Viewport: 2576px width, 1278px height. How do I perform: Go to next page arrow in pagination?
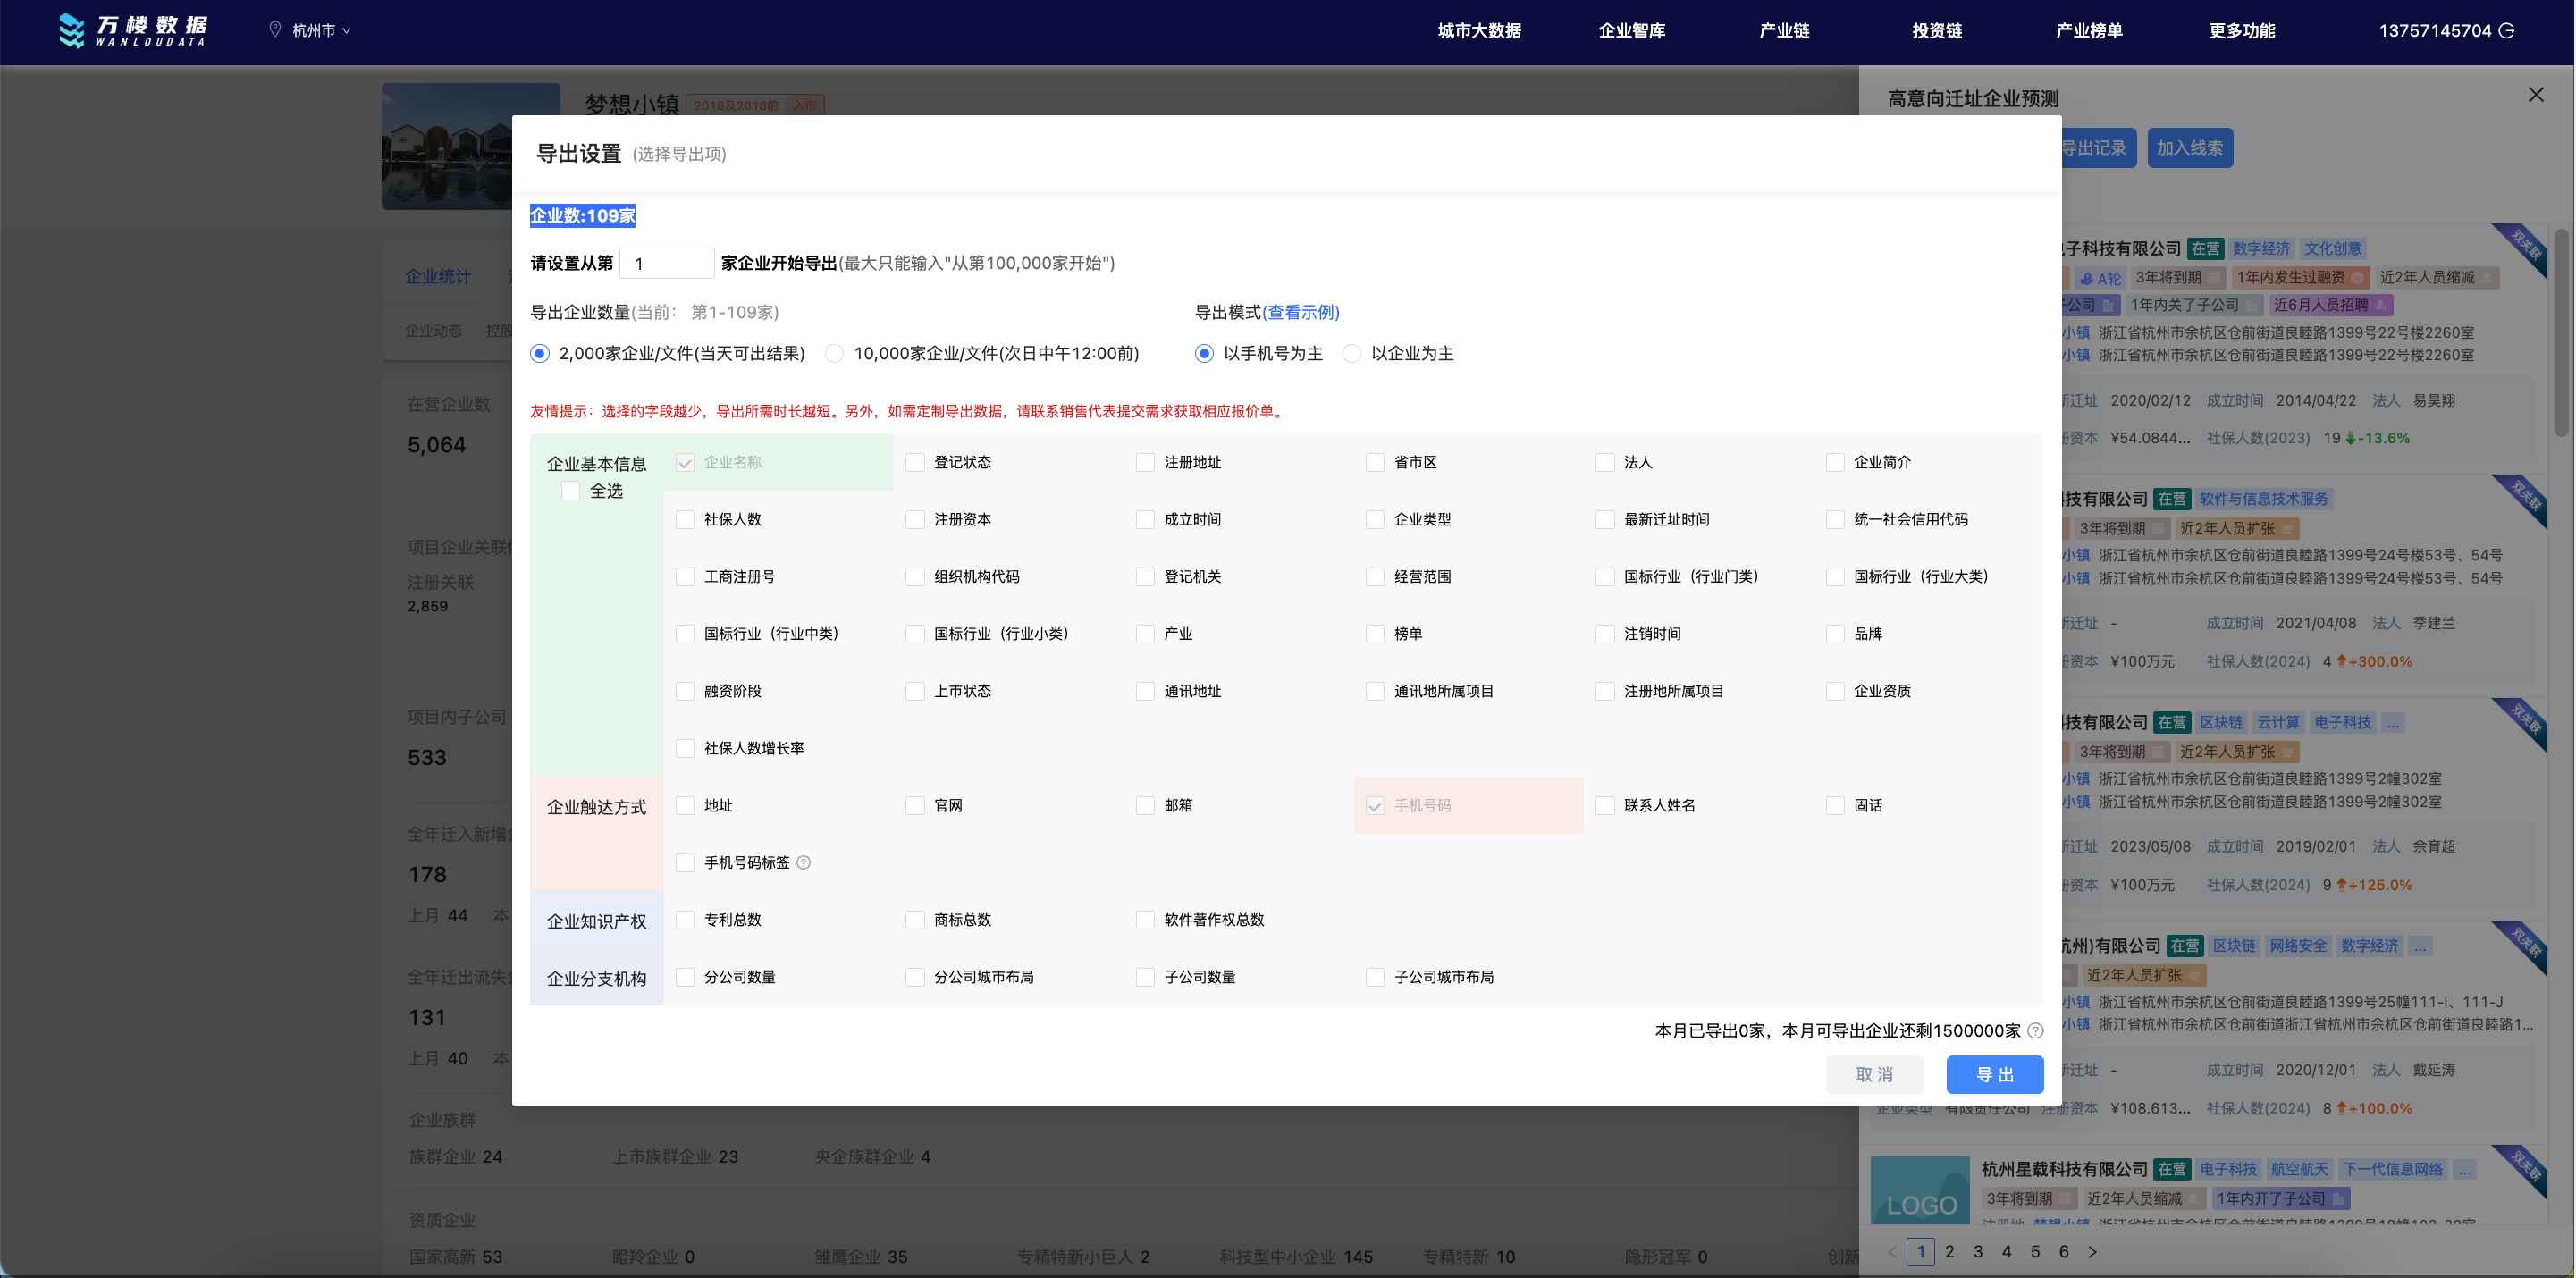2092,1252
